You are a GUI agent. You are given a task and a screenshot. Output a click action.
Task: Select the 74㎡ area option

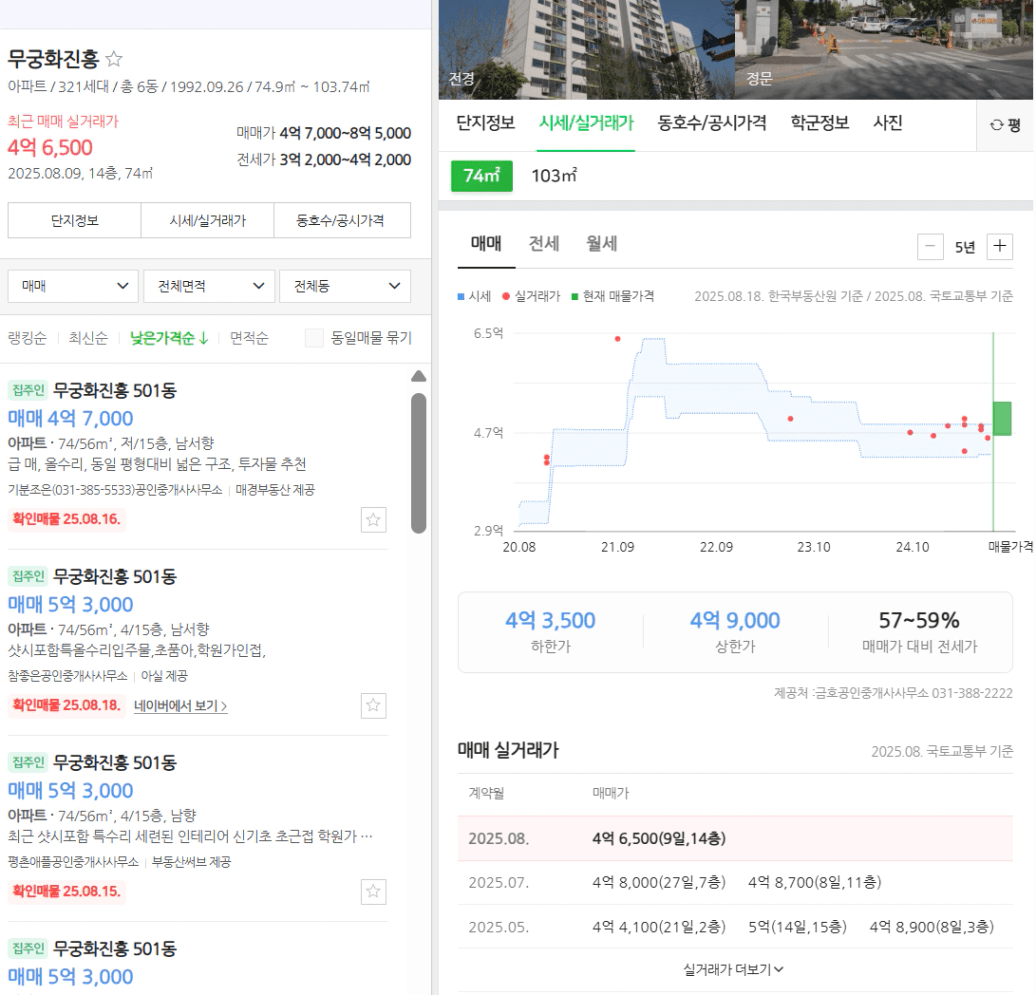point(482,176)
